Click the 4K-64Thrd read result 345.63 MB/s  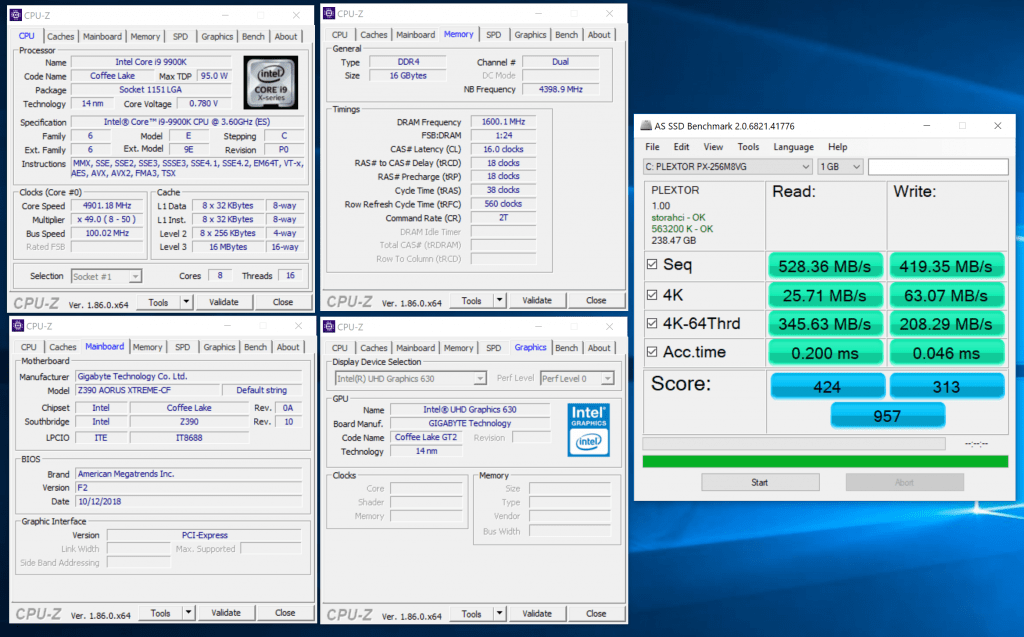pyautogui.click(x=825, y=324)
